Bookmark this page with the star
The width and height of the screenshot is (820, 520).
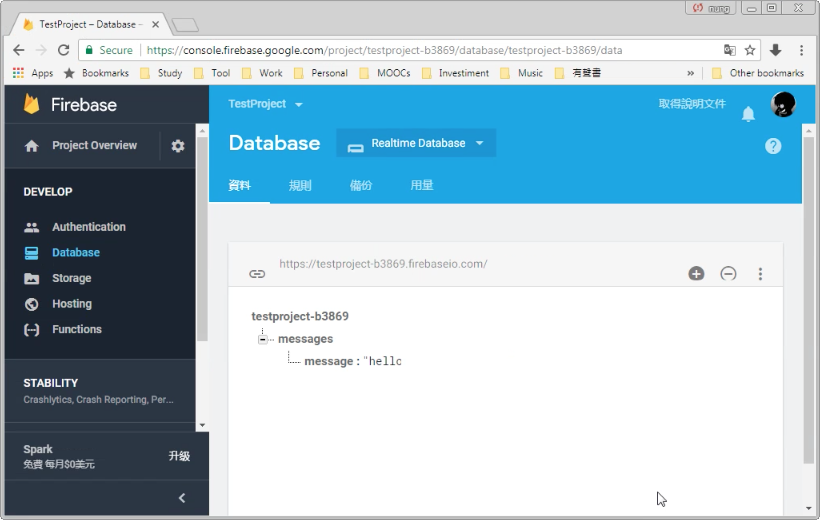pos(750,50)
